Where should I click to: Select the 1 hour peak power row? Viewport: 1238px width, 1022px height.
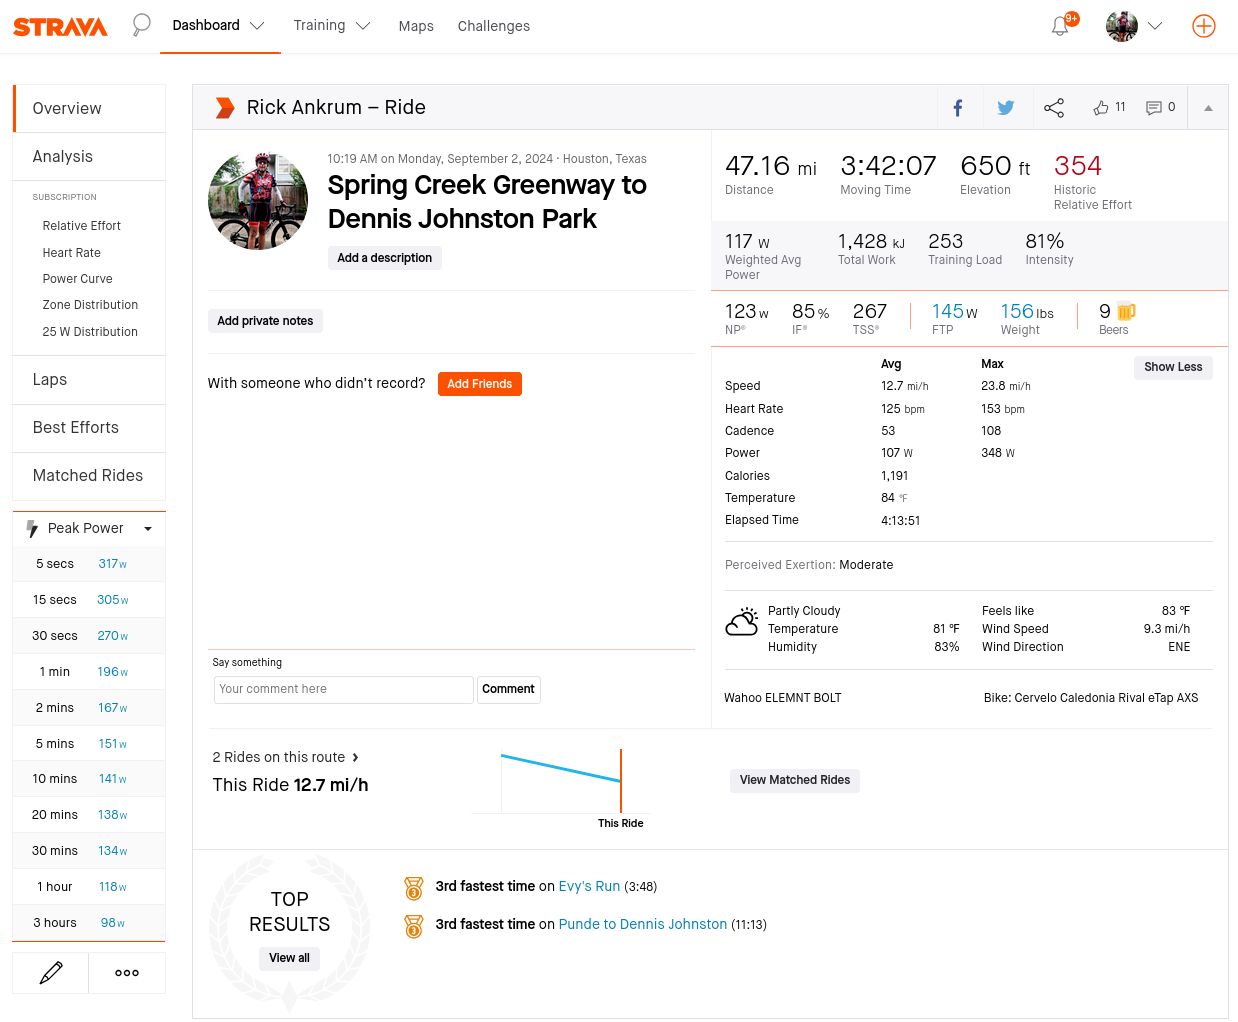(x=89, y=887)
